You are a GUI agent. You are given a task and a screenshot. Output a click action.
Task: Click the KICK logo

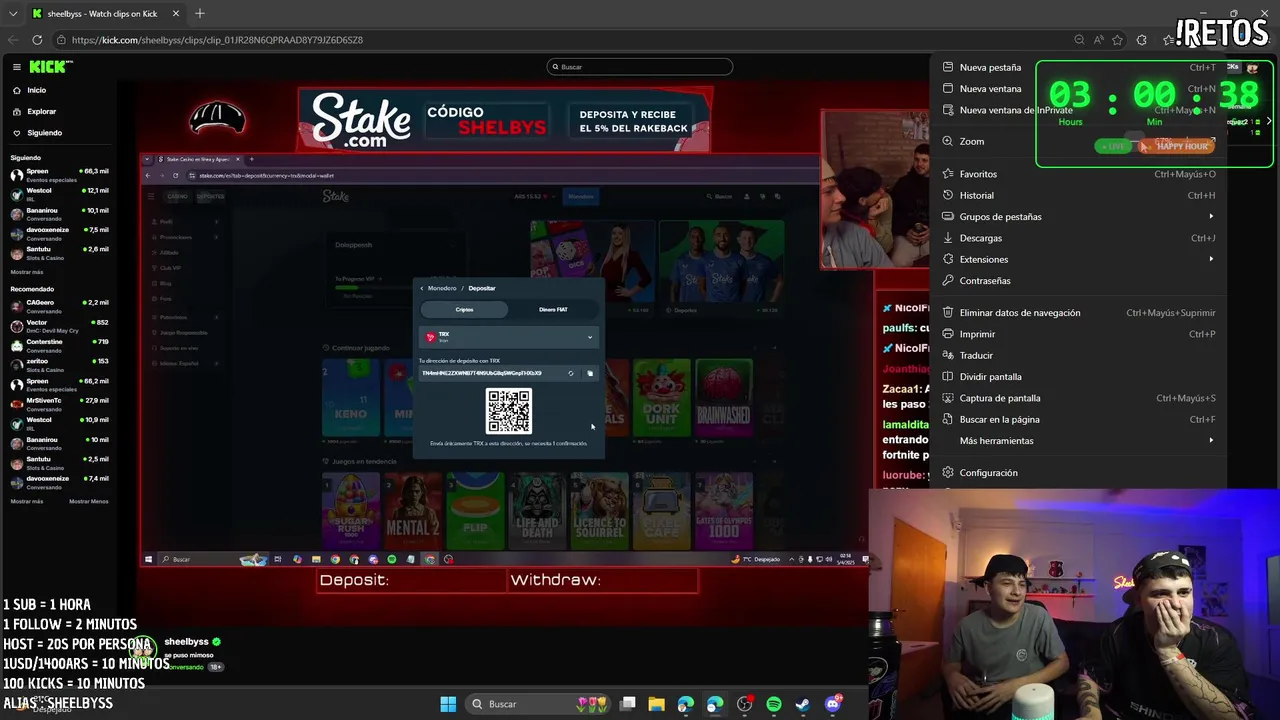click(50, 67)
